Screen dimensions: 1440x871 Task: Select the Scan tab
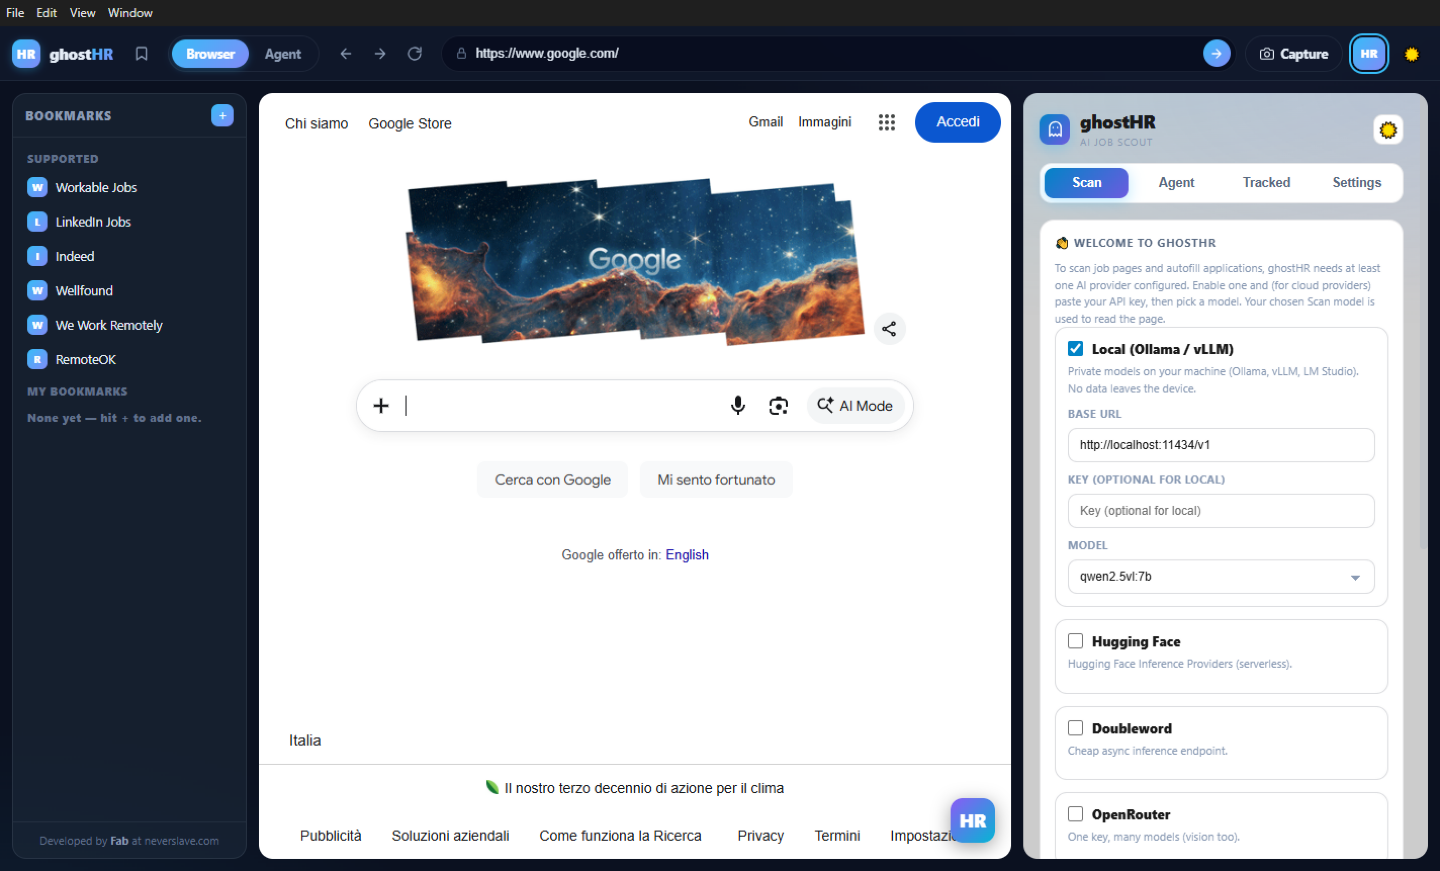tap(1087, 183)
